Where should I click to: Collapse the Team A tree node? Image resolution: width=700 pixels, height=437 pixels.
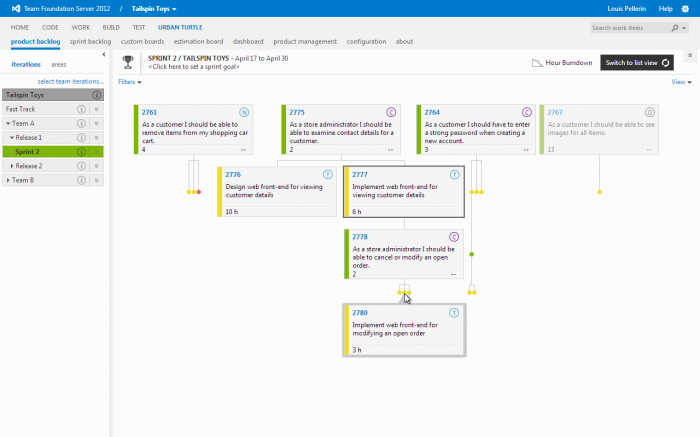pos(8,123)
